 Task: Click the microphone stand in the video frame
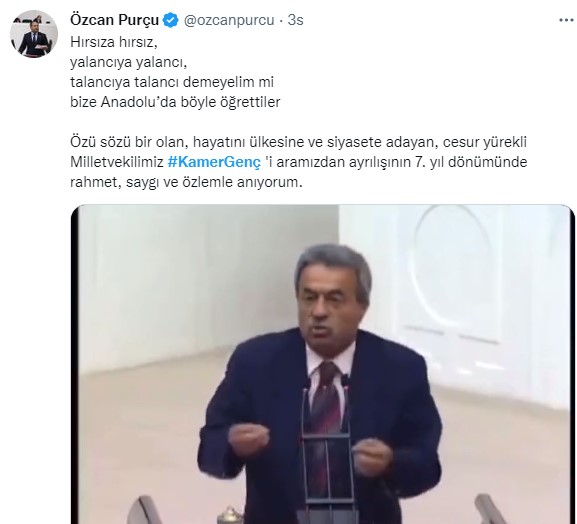[x=327, y=453]
